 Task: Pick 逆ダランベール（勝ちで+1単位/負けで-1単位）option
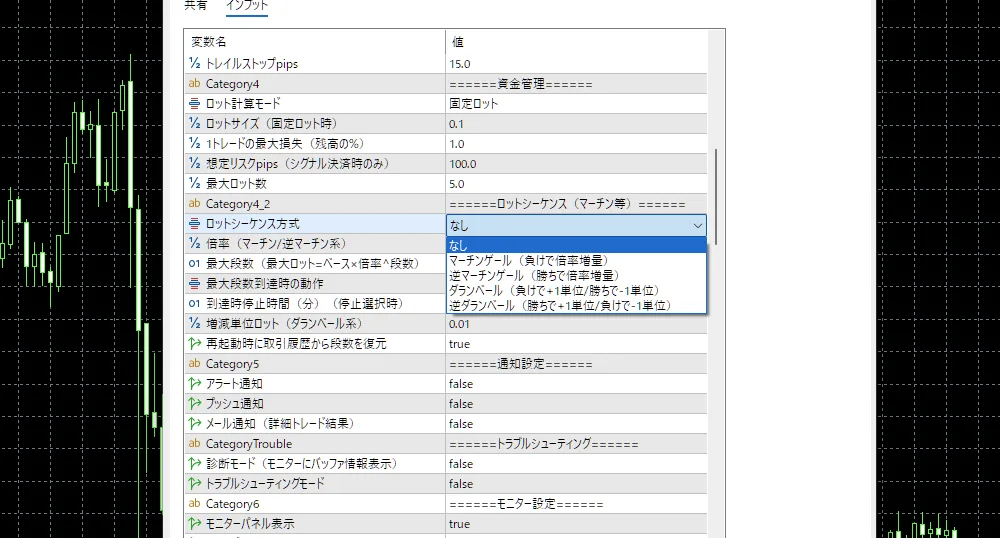point(576,306)
